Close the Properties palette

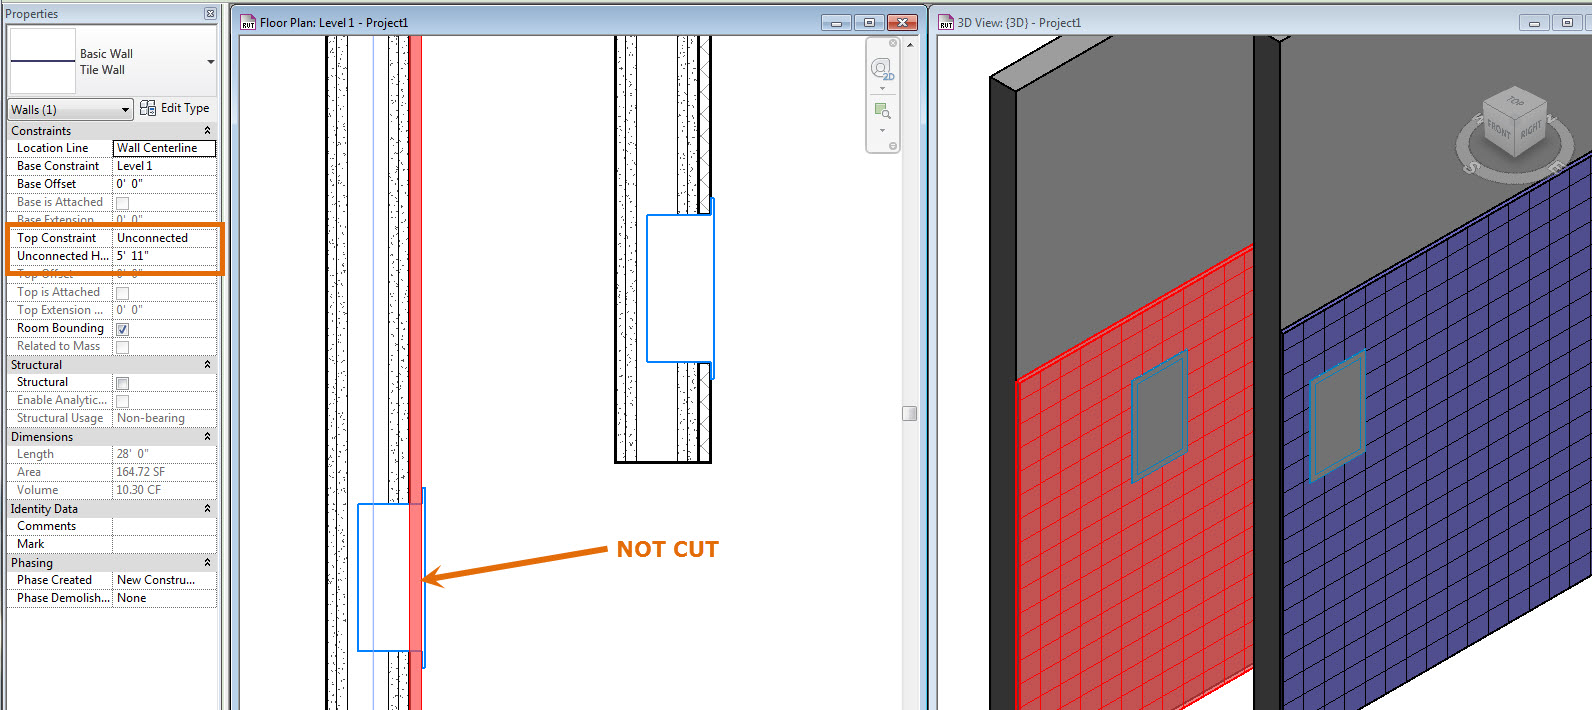coord(210,14)
